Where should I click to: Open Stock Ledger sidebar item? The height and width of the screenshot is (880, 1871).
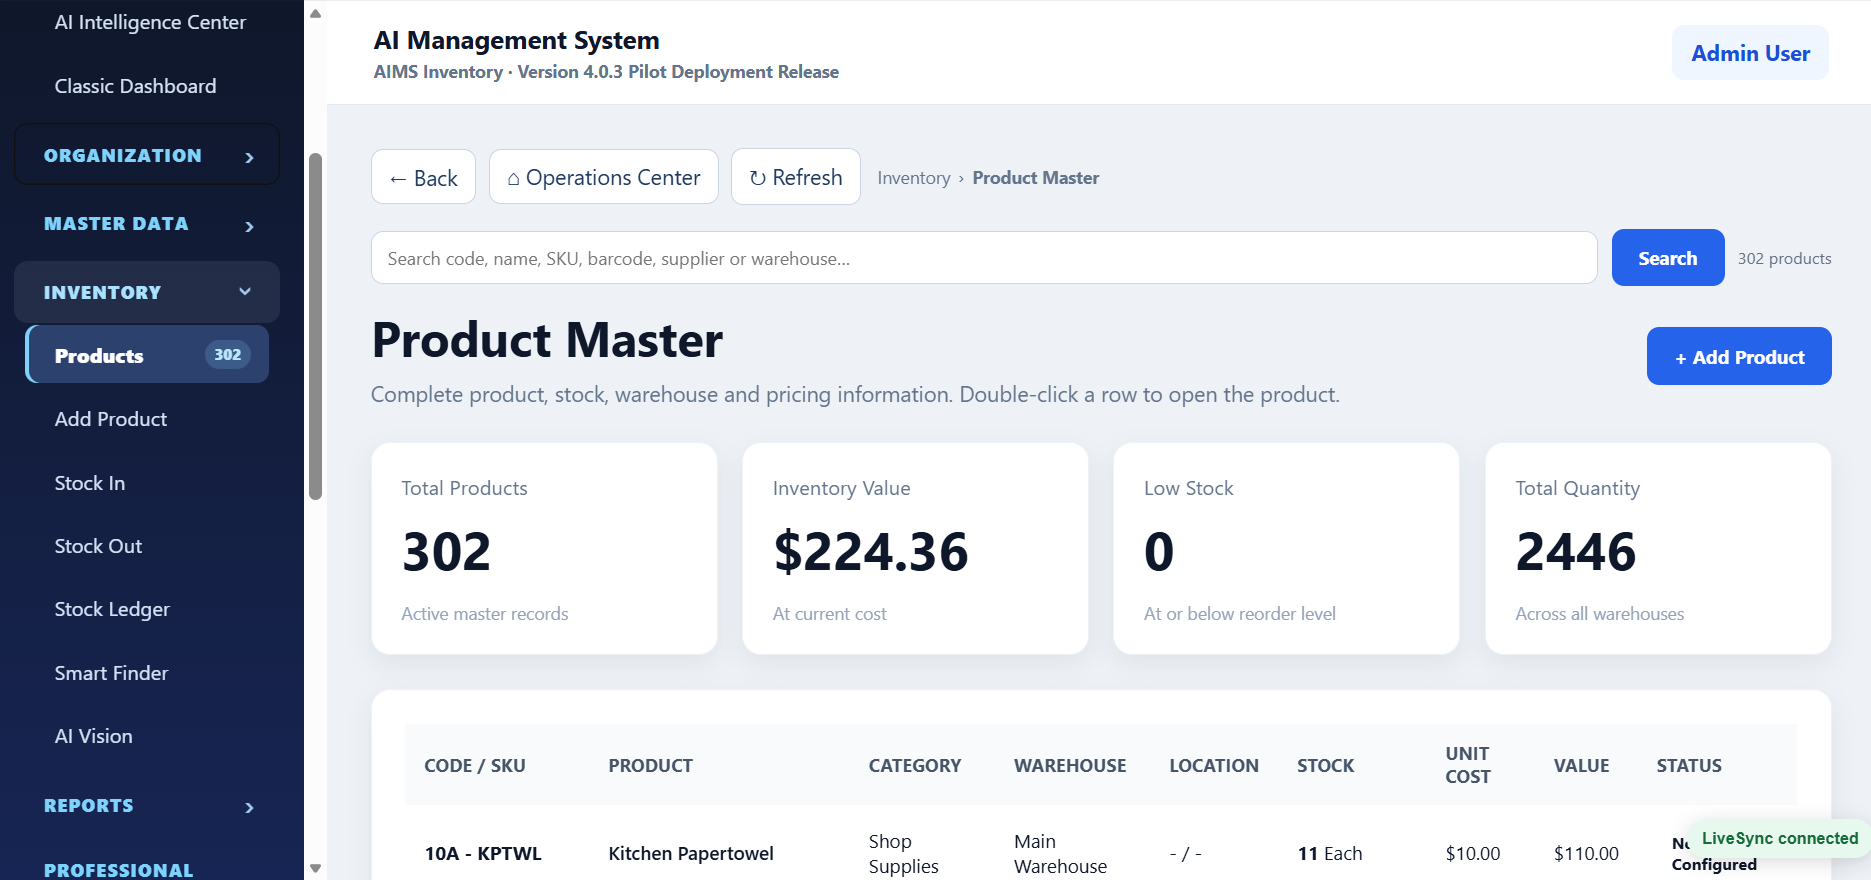tap(112, 609)
